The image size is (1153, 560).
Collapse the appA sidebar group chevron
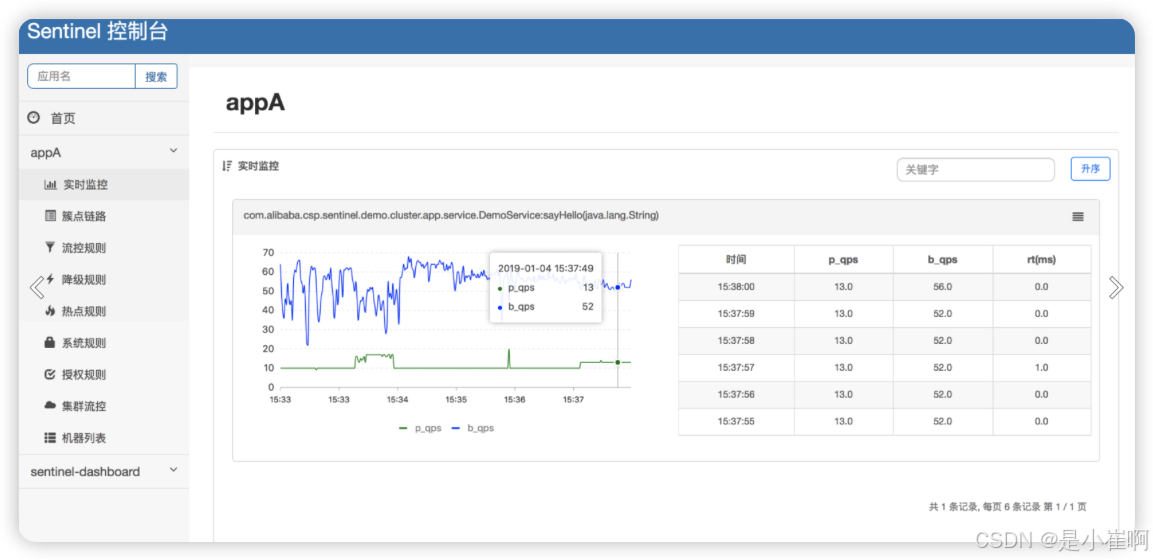tap(174, 151)
